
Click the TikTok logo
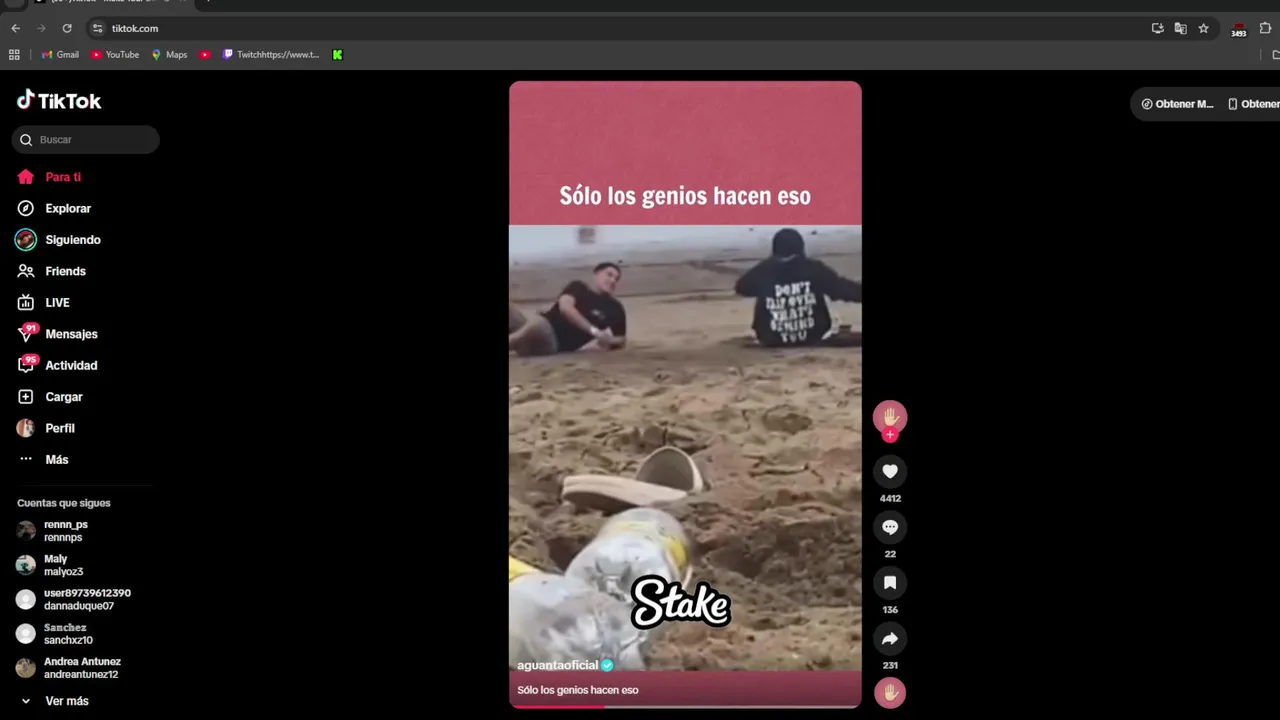[x=59, y=100]
